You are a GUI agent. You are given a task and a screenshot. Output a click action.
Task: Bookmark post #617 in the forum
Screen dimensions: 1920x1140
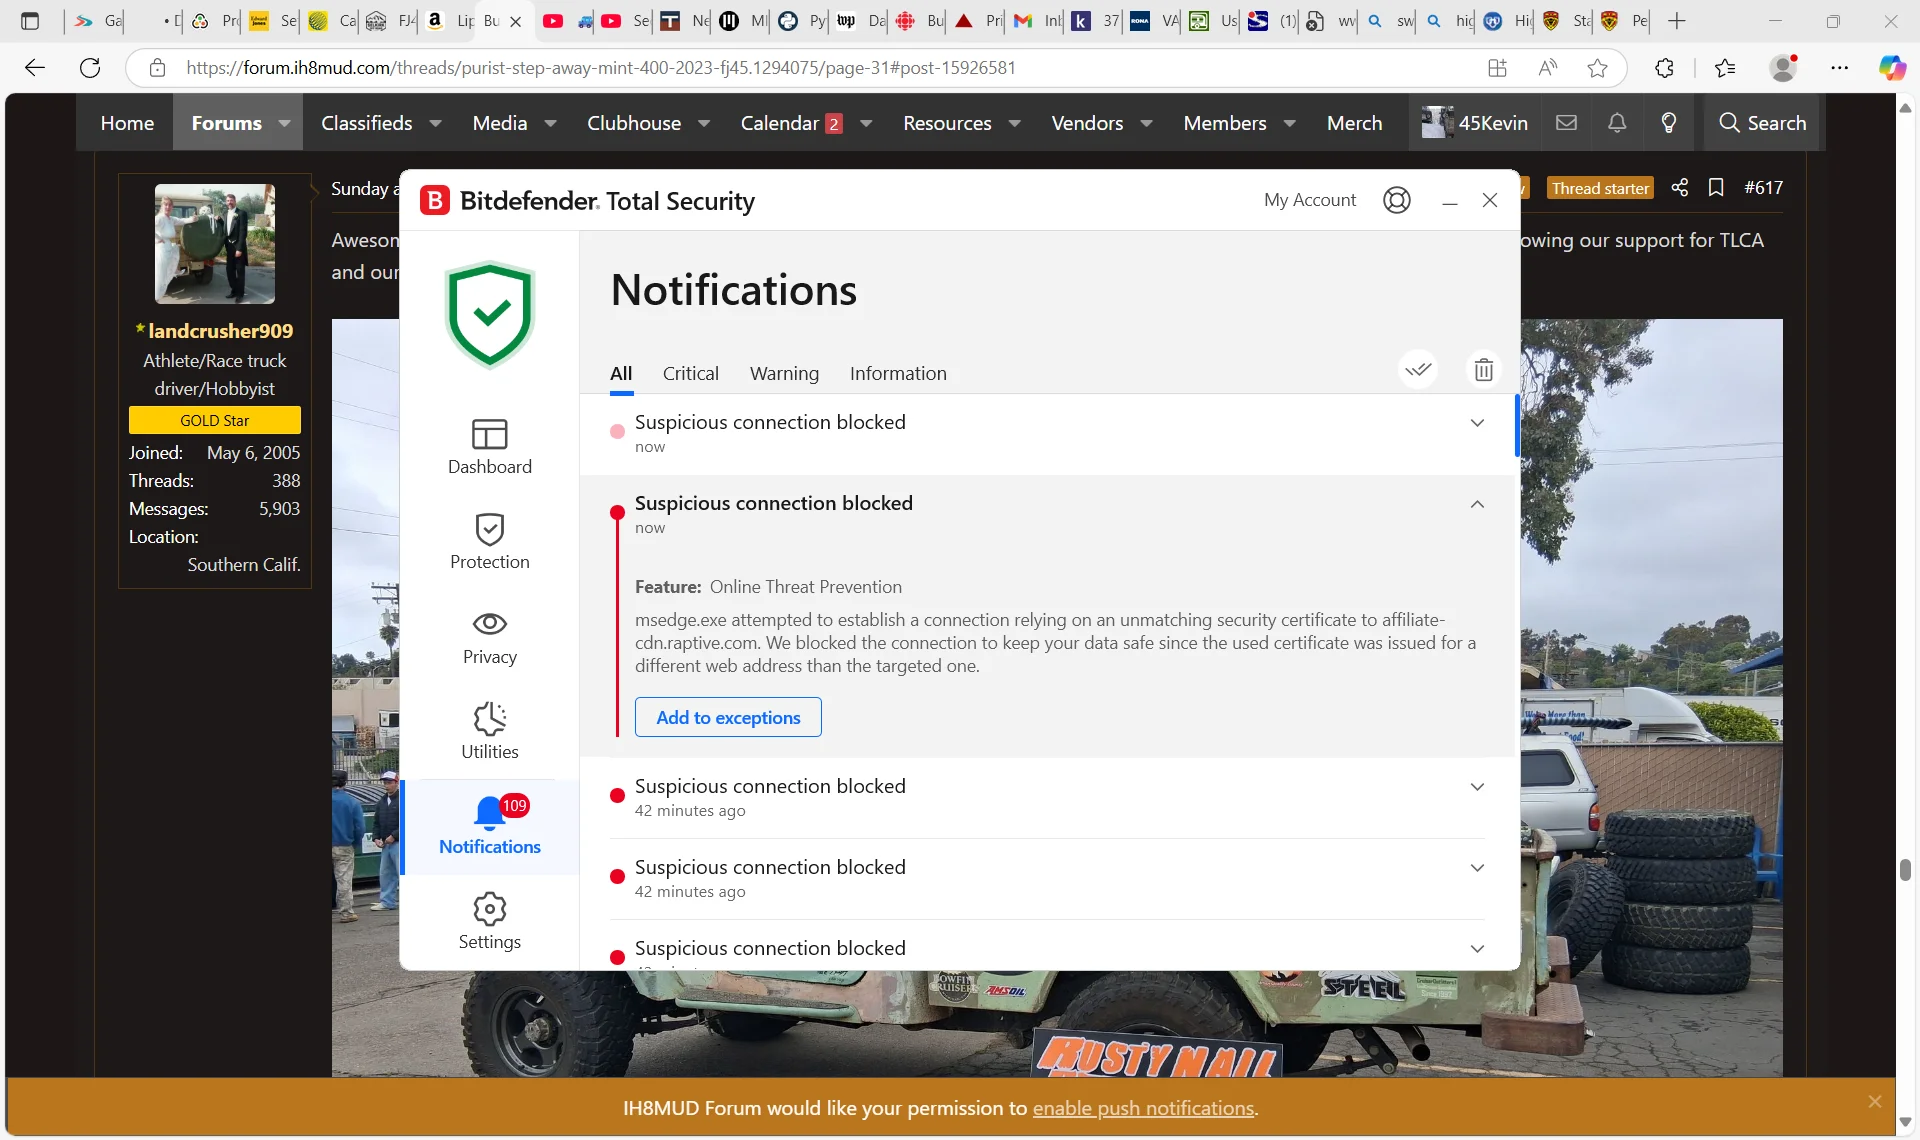1716,187
